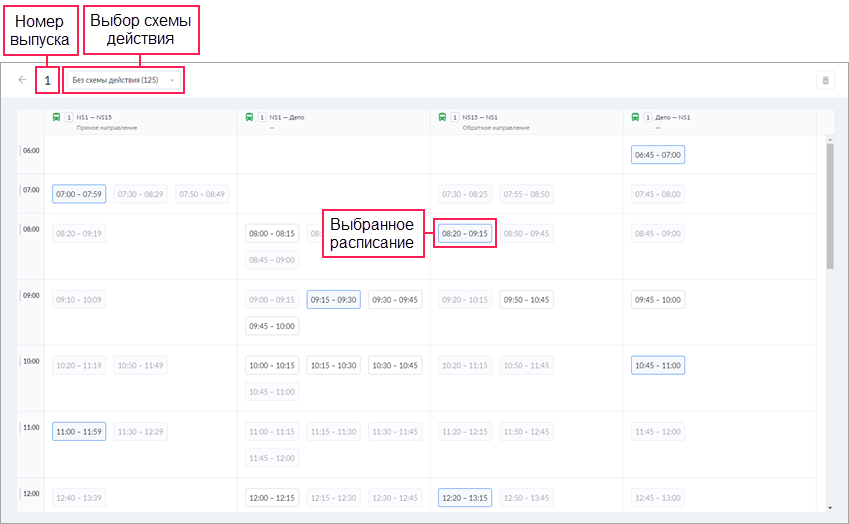Viewport: 849px width, 524px height.
Task: Click the 08:50 - 09:45 slot
Action: (x=526, y=233)
